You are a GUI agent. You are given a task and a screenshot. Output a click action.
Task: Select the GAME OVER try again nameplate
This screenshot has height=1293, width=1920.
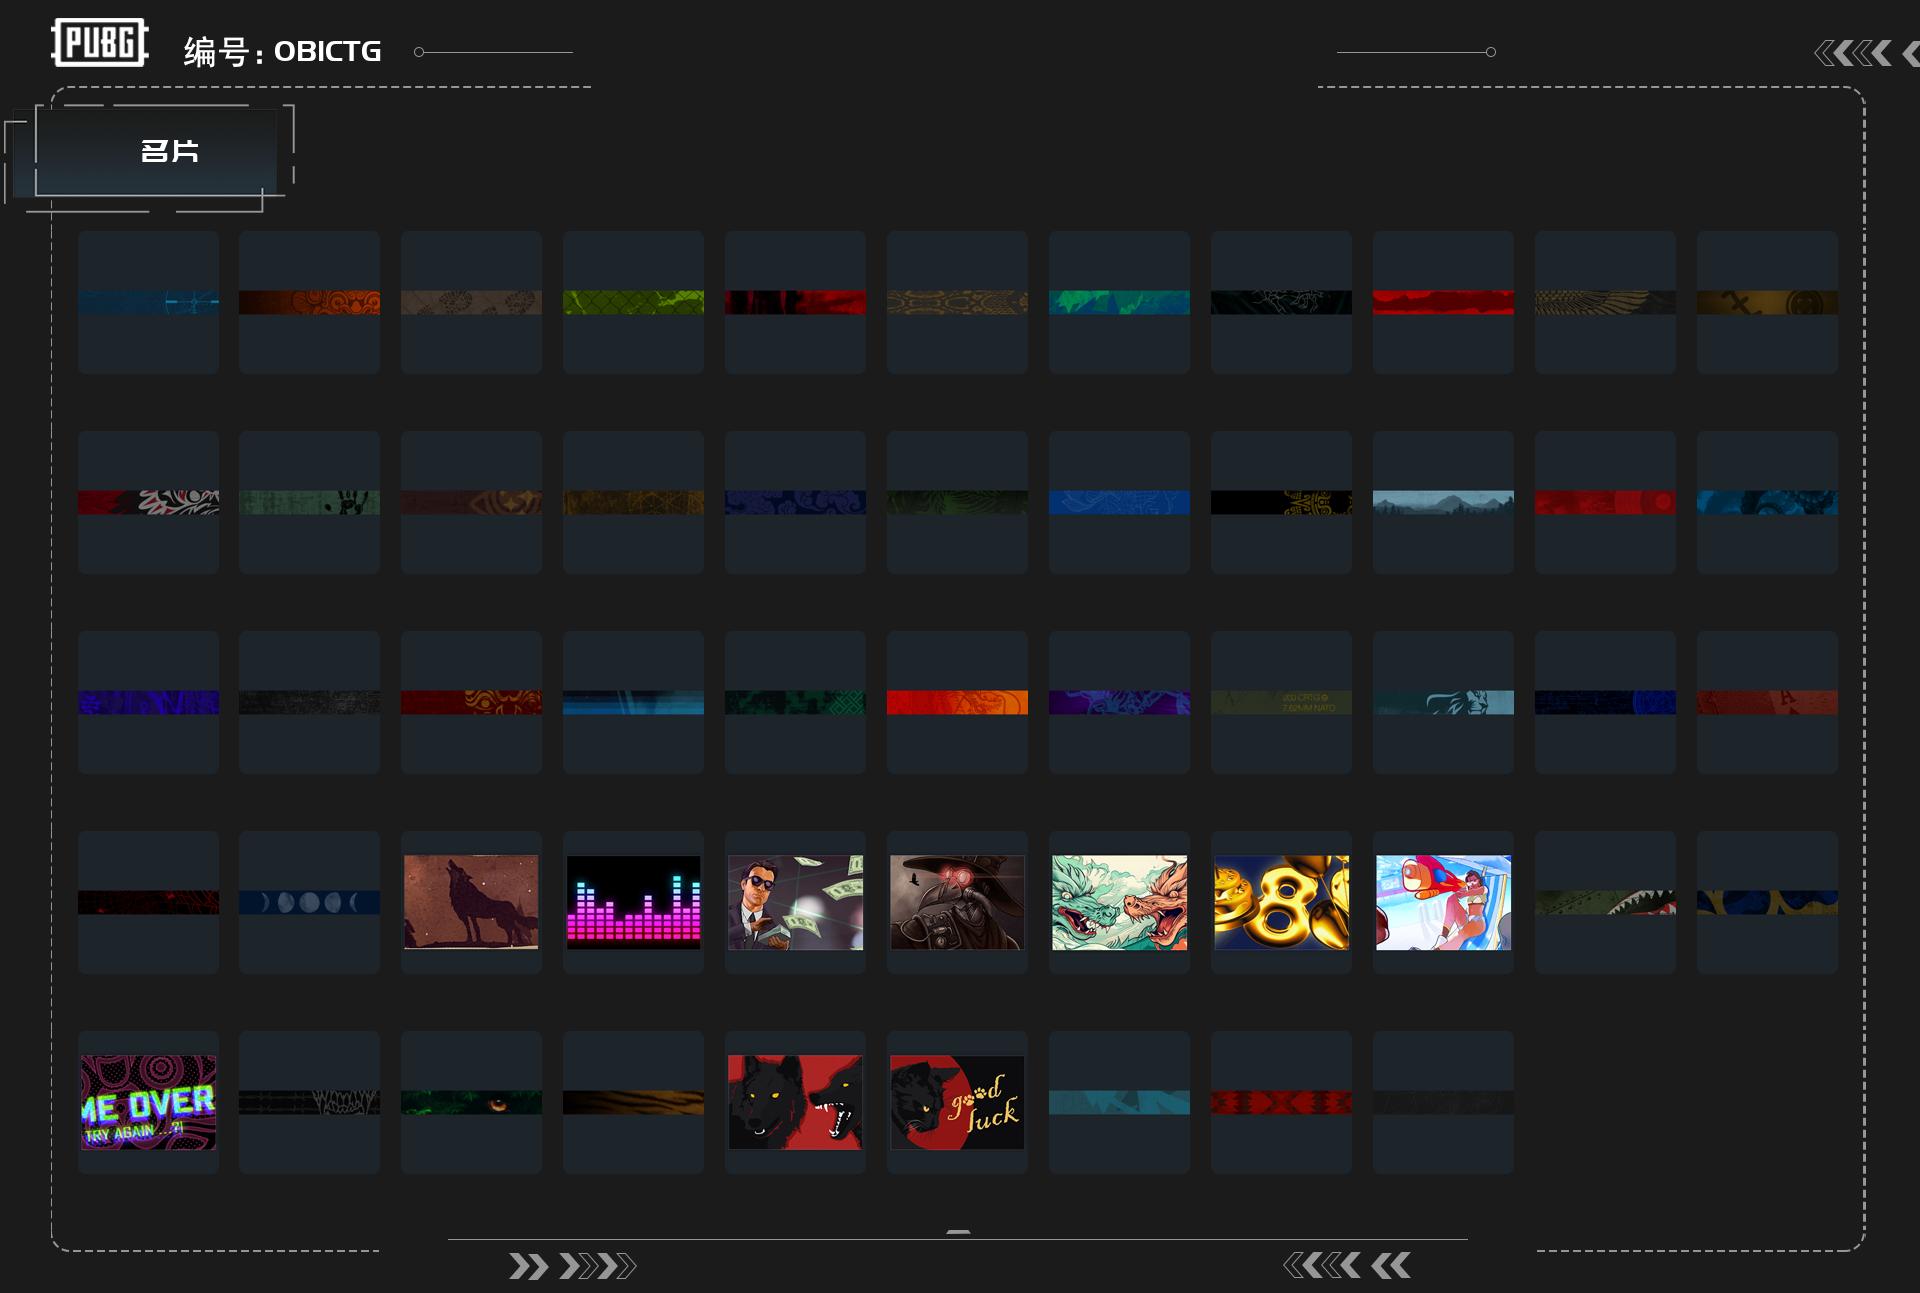coord(148,1102)
